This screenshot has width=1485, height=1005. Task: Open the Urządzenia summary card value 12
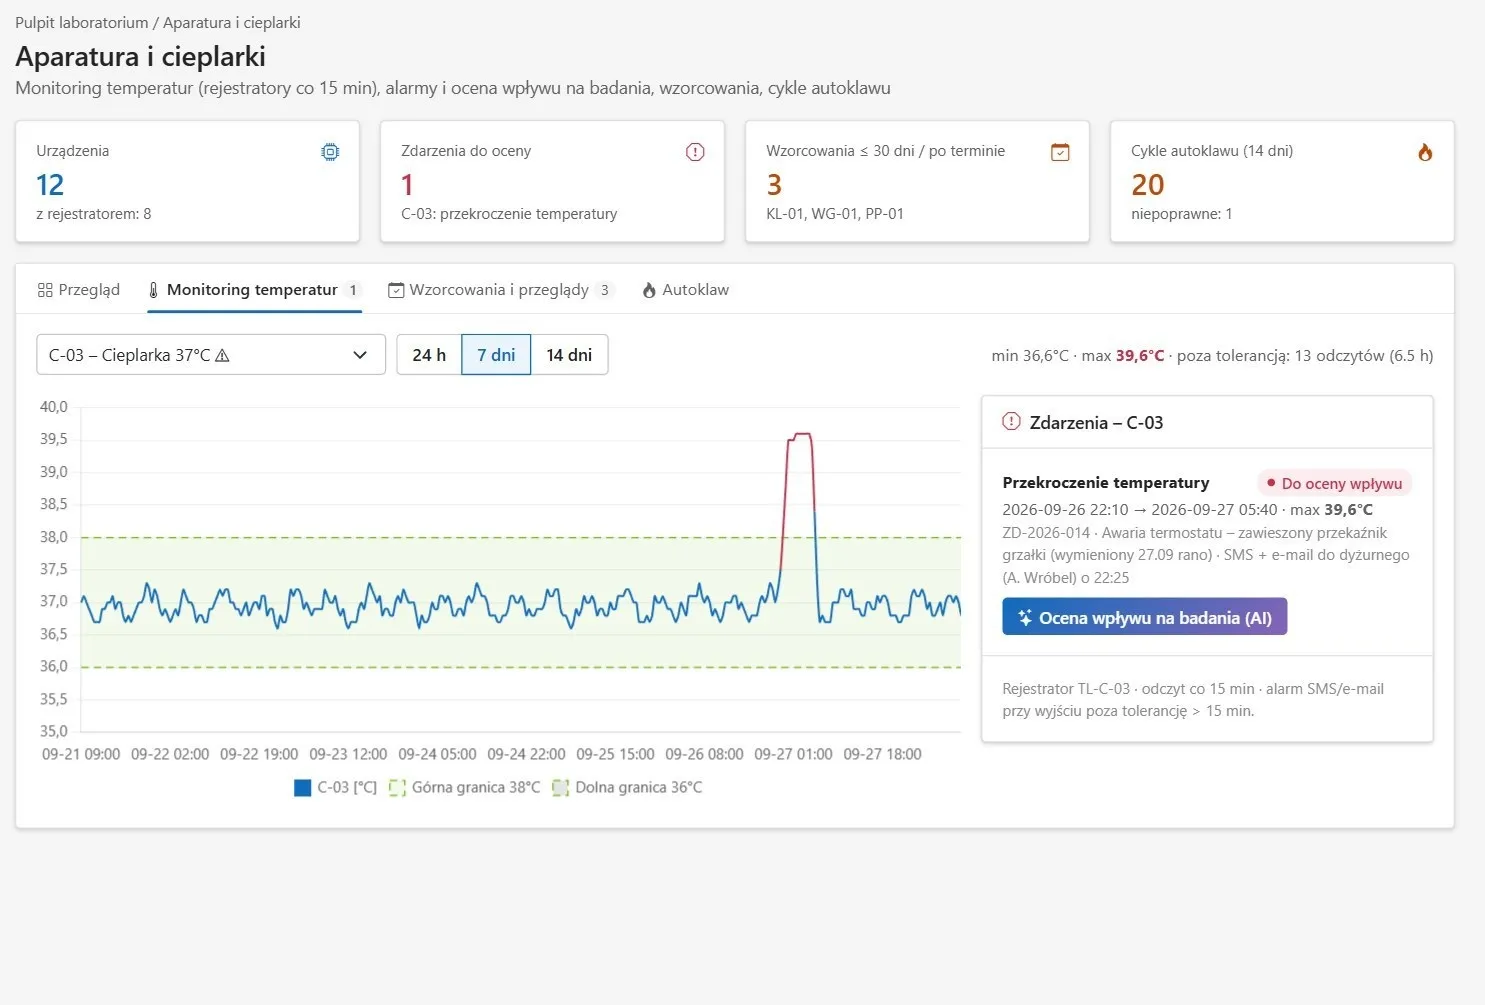pos(50,185)
